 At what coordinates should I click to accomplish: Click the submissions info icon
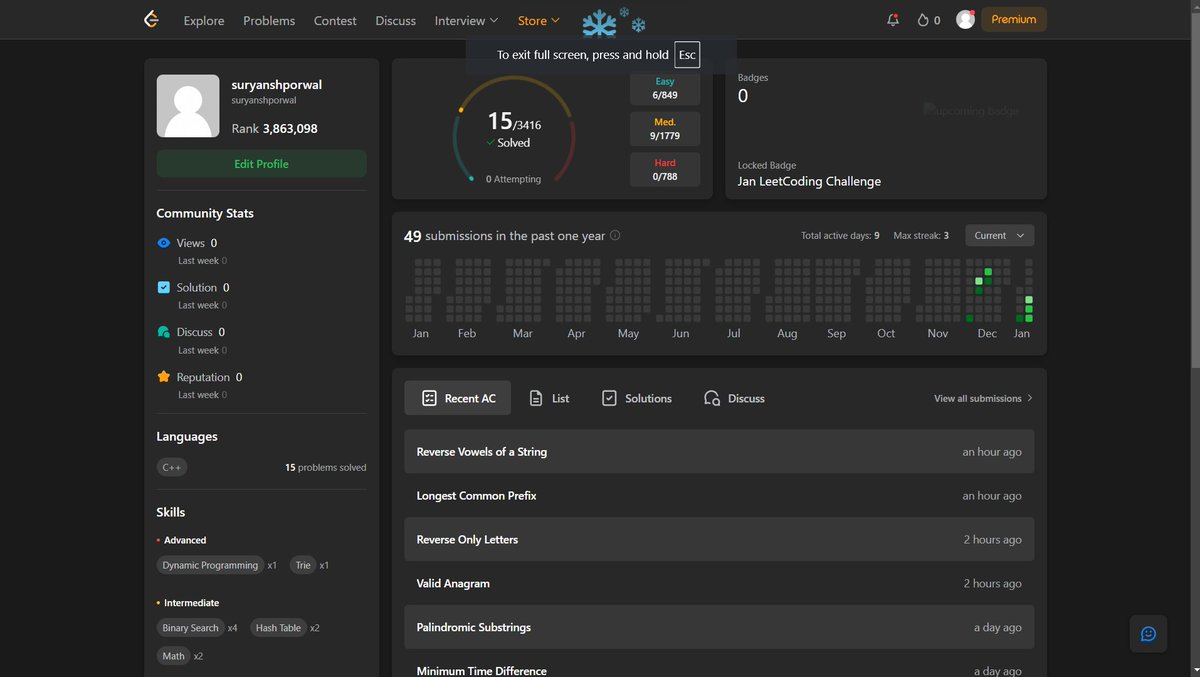(615, 236)
